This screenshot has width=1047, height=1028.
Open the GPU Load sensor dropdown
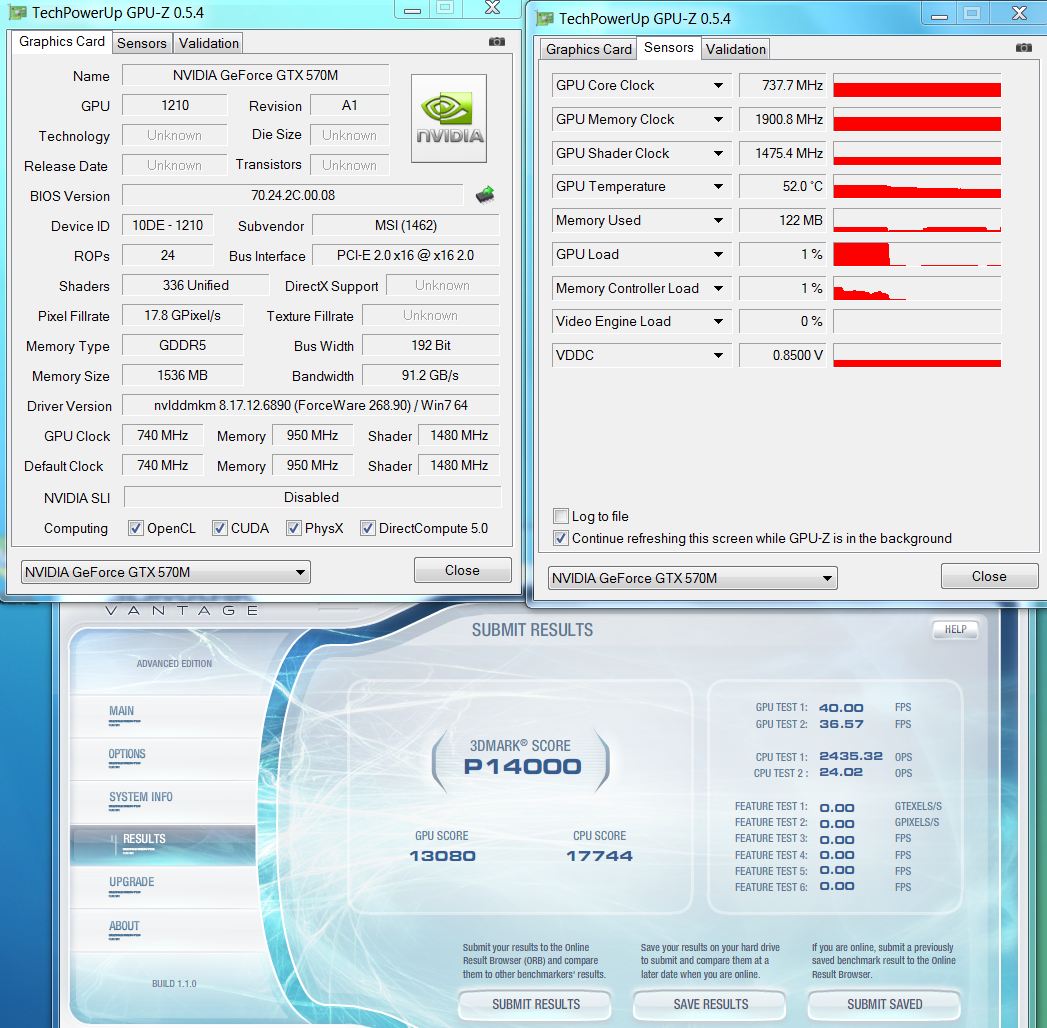(718, 254)
